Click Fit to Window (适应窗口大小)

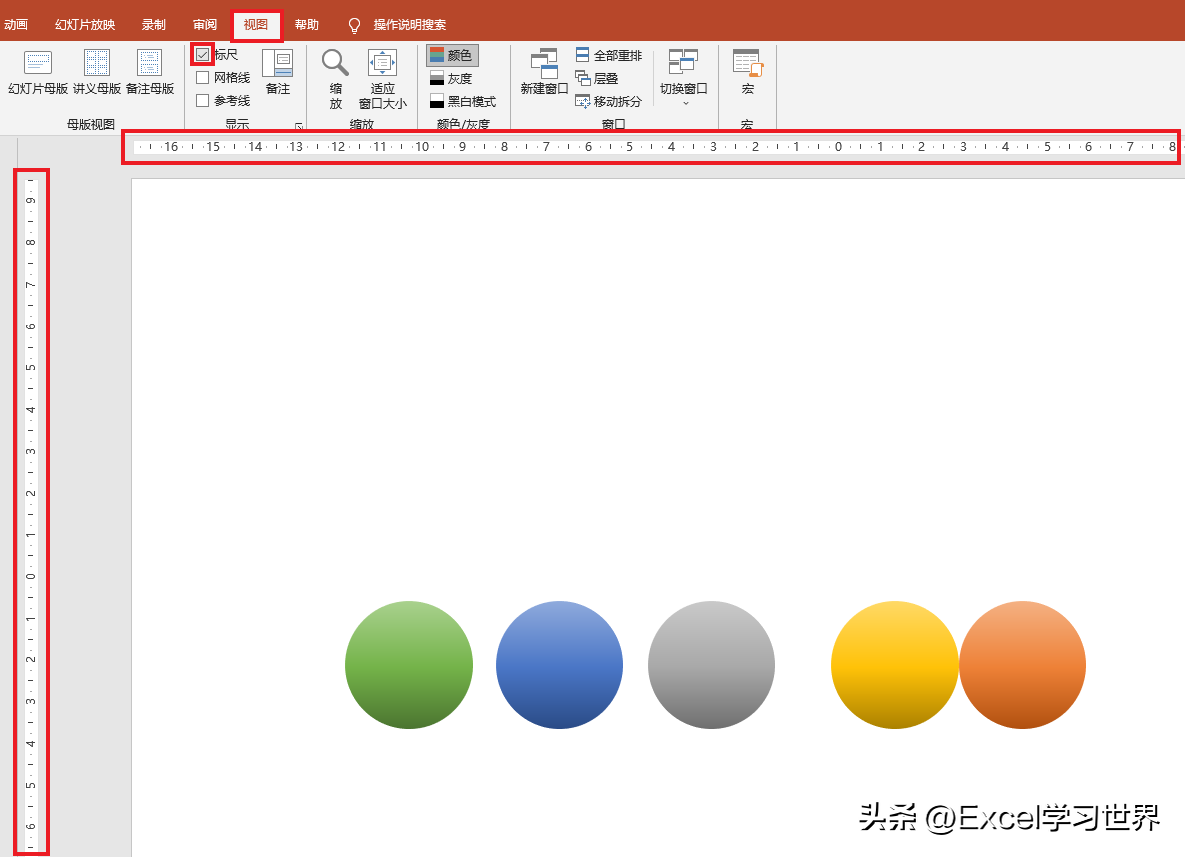382,79
